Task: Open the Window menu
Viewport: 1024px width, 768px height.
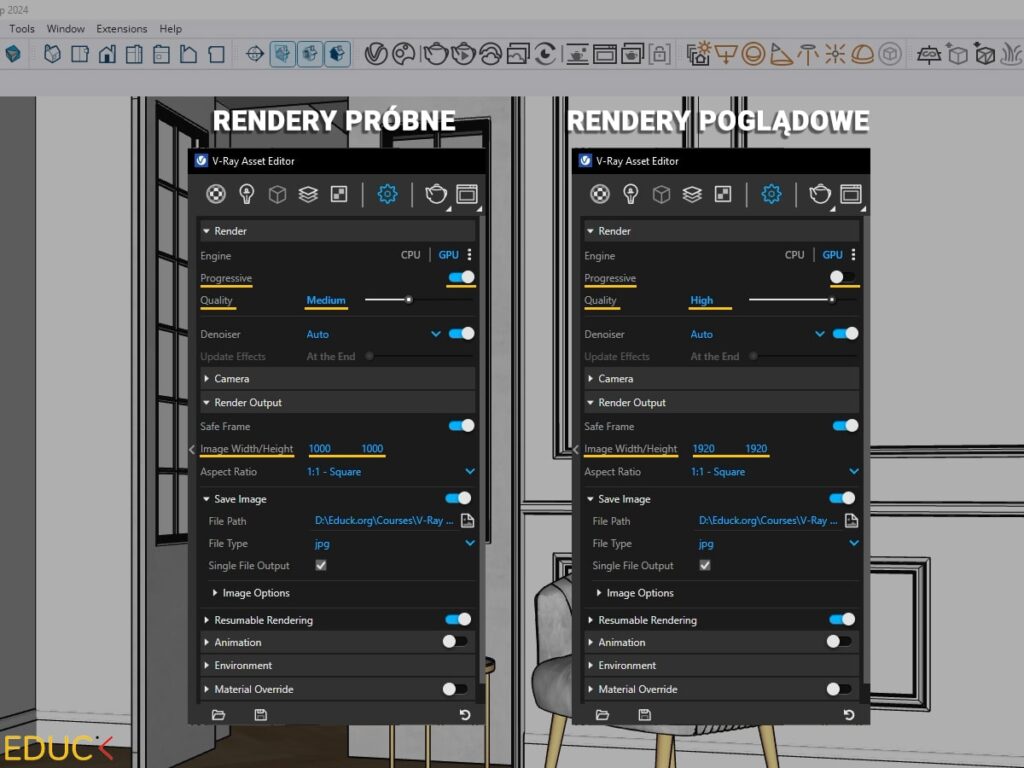Action: (66, 29)
